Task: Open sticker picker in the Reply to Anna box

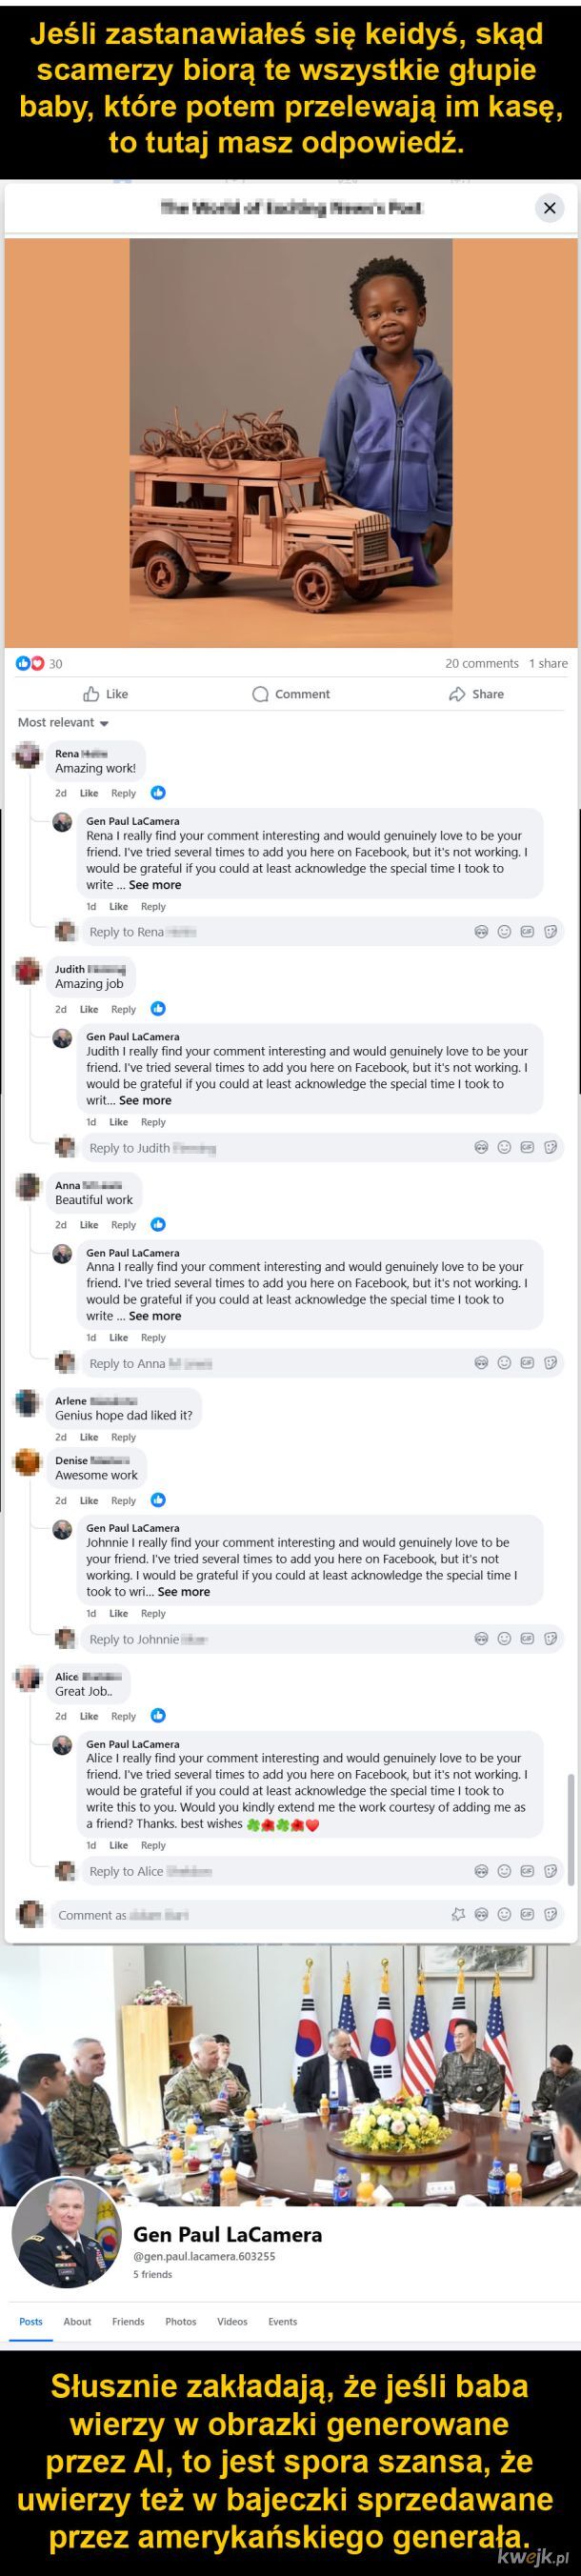Action: pos(550,1363)
